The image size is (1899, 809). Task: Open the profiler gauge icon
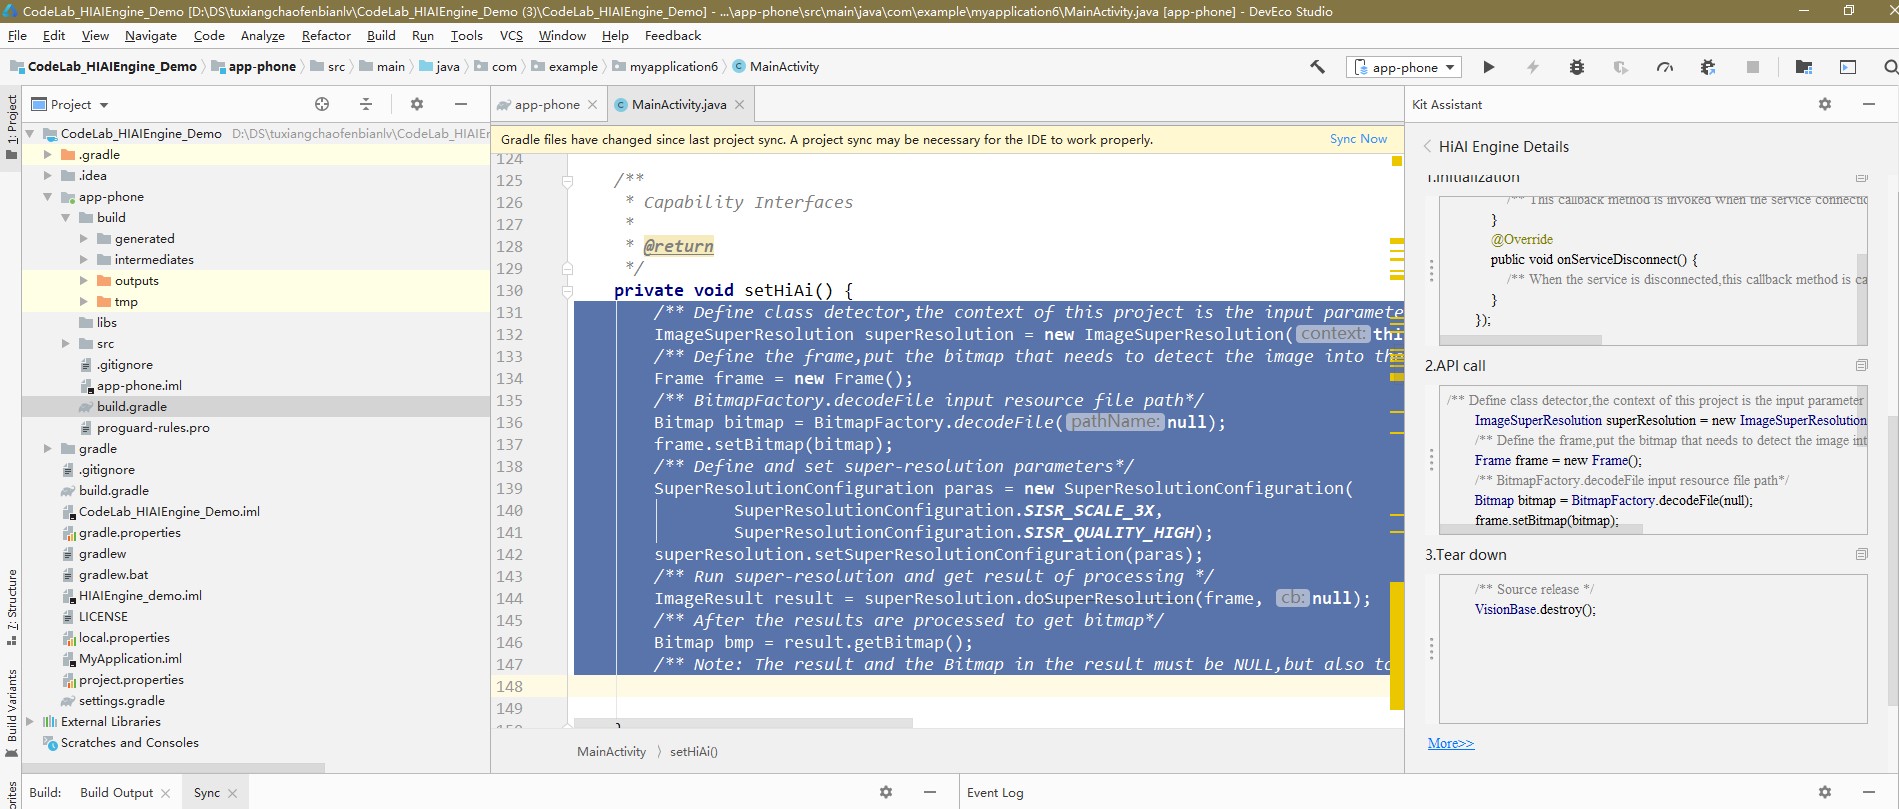pos(1665,67)
